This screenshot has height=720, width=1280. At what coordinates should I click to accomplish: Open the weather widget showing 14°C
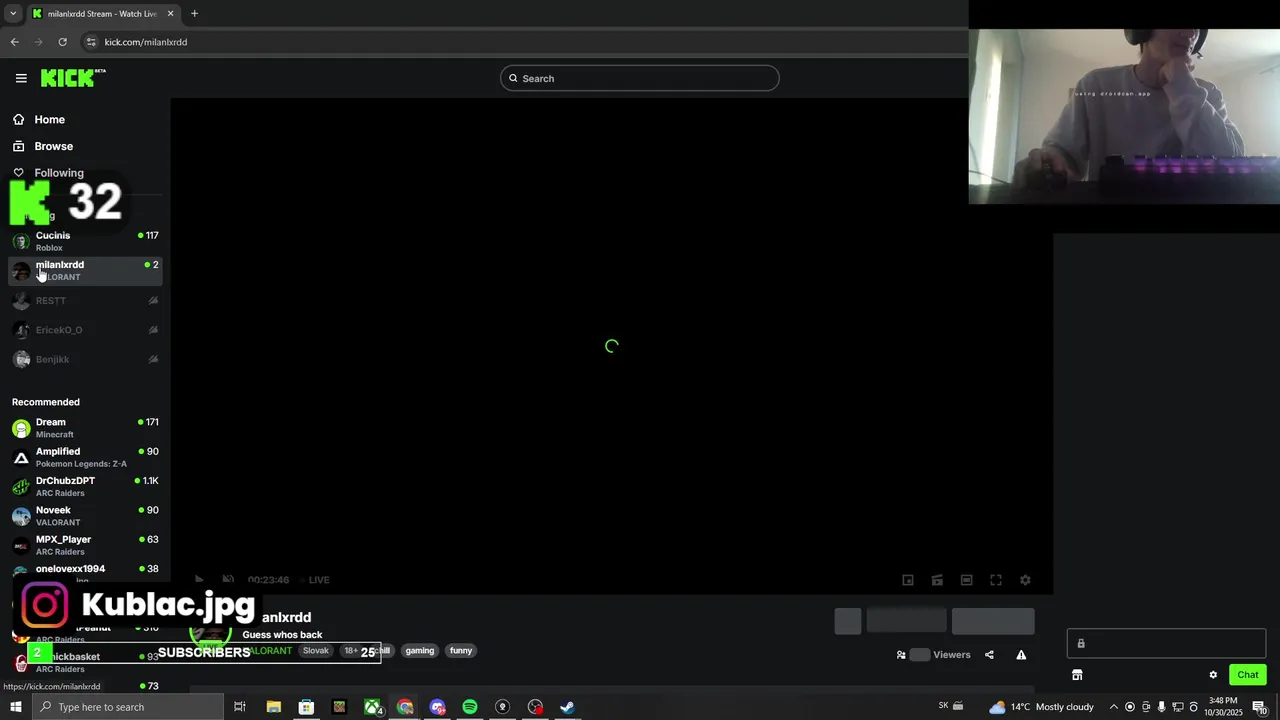click(x=1041, y=707)
